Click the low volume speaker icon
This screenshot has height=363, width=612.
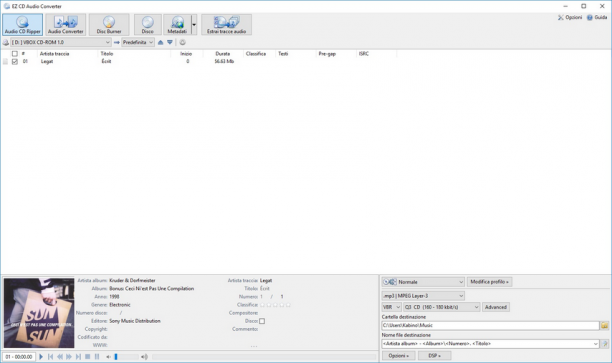tap(108, 357)
